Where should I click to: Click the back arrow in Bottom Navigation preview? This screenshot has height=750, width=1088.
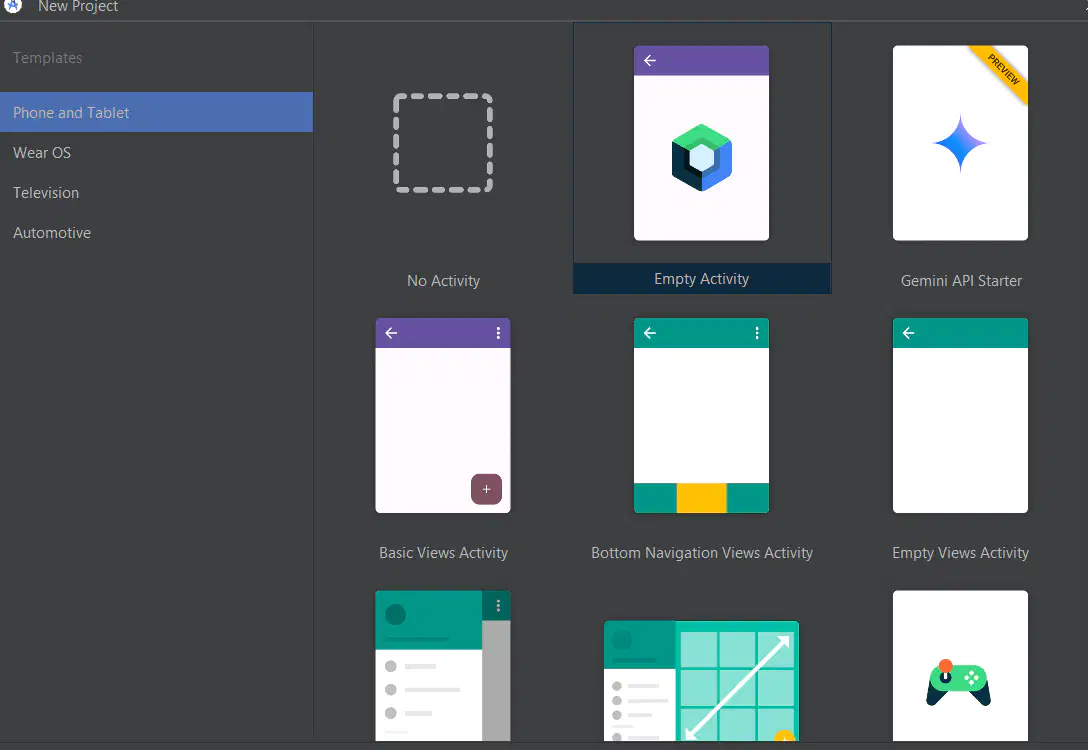point(650,333)
